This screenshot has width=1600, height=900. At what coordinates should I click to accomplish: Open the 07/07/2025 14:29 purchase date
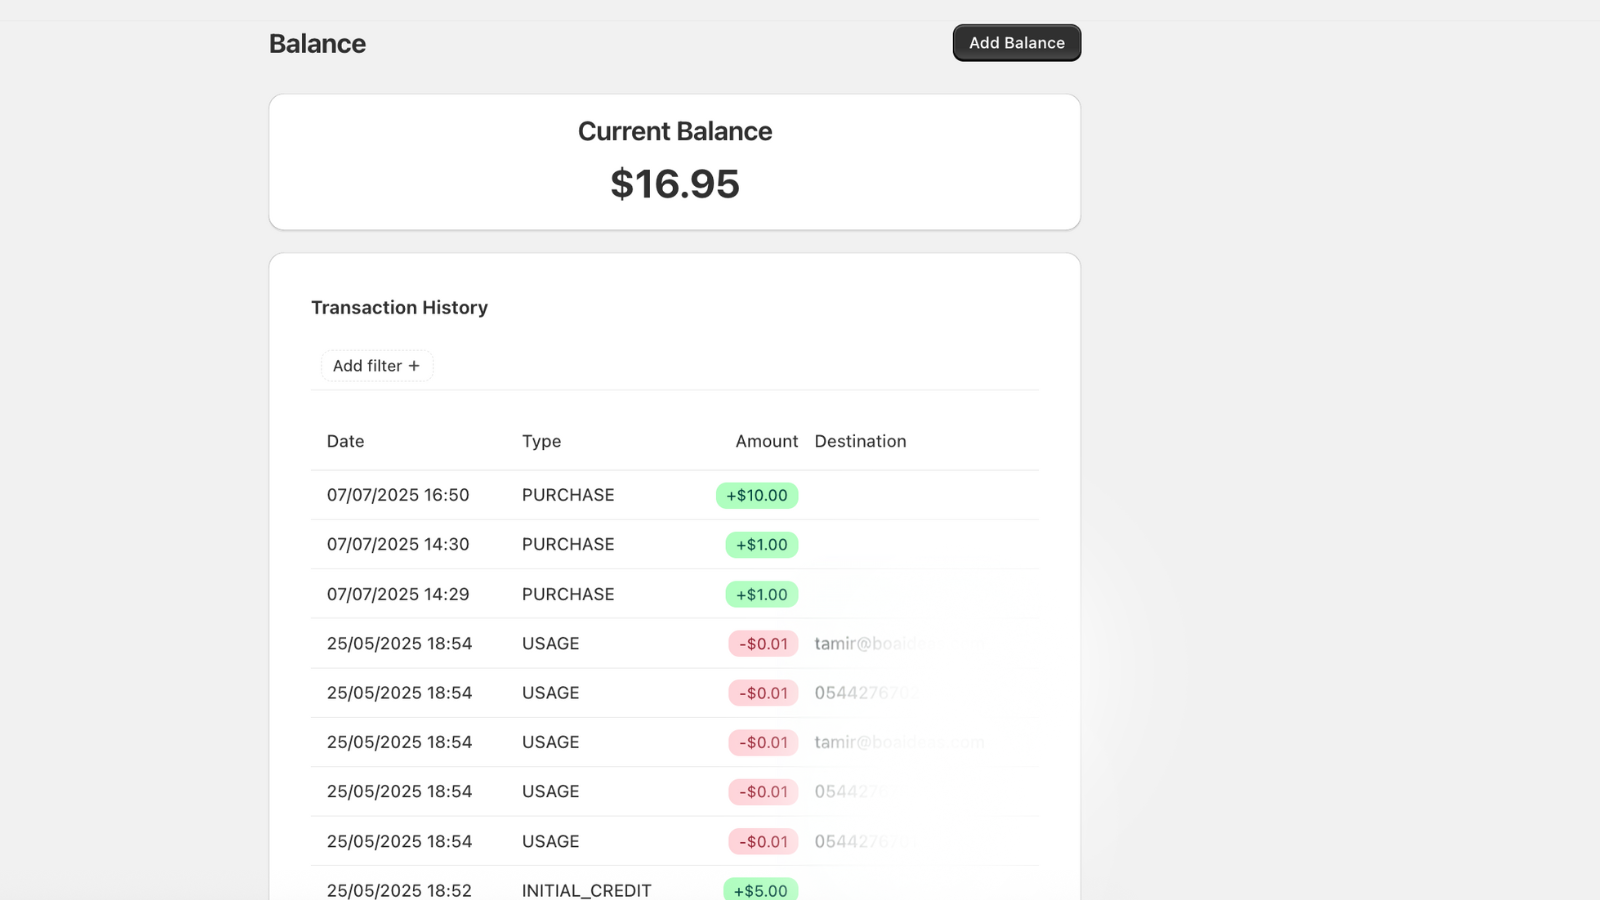coord(398,594)
